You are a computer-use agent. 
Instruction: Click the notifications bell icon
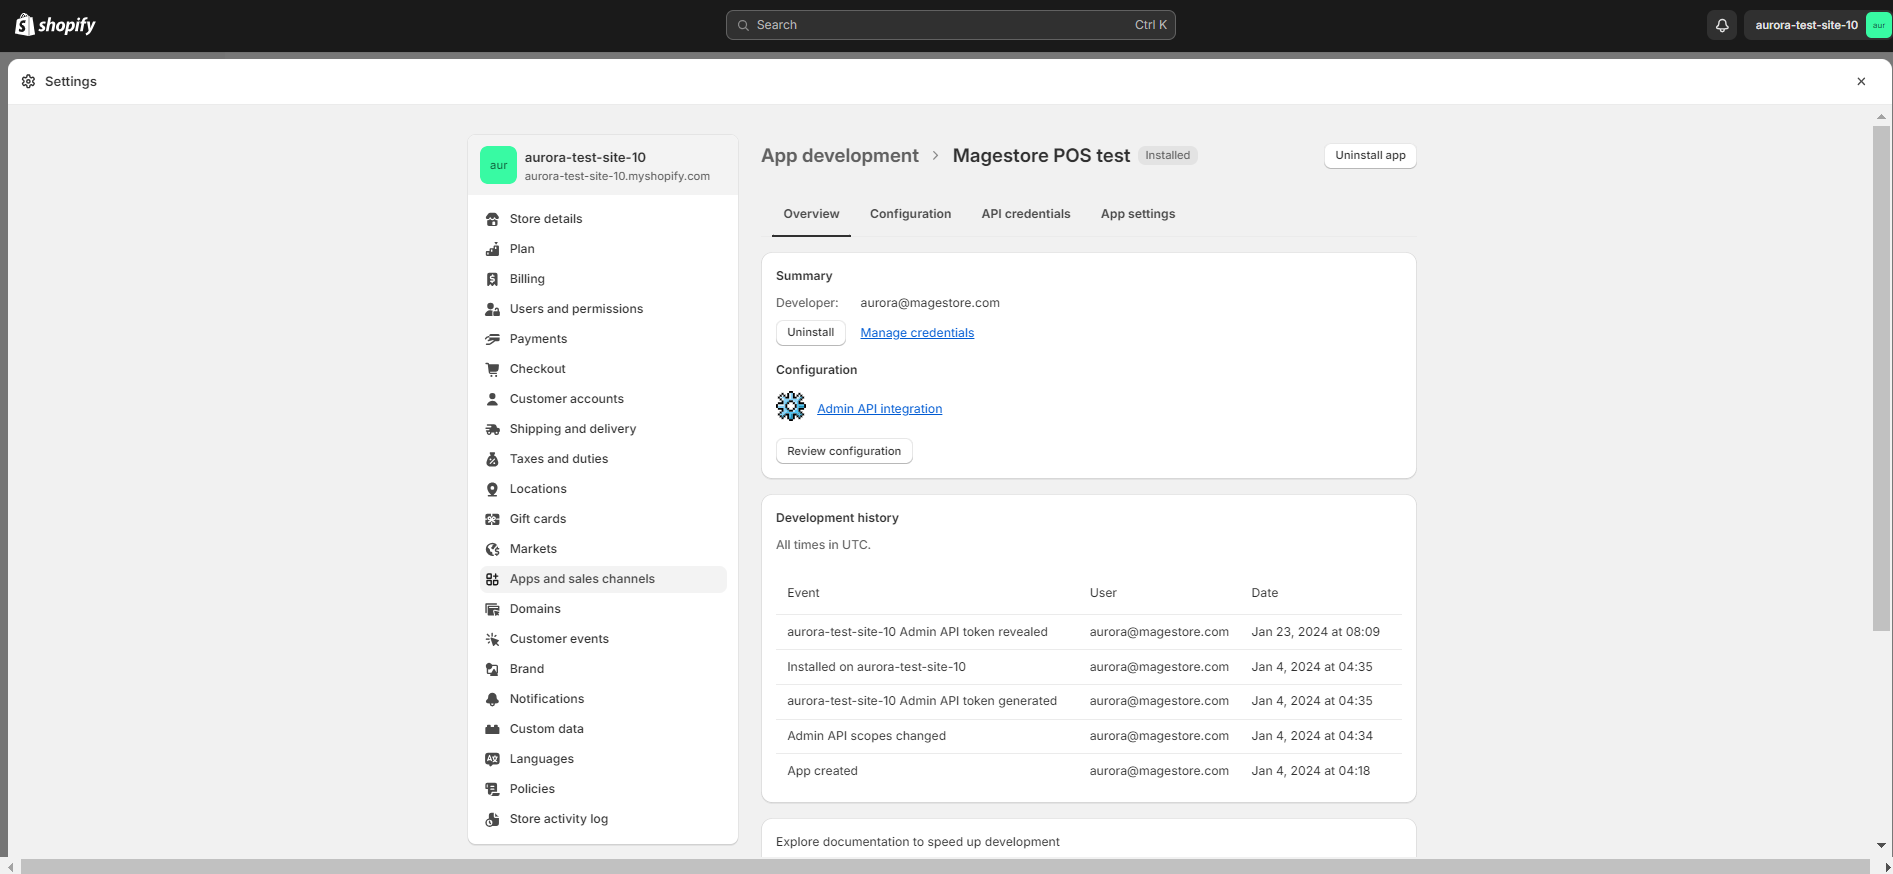tap(1722, 25)
